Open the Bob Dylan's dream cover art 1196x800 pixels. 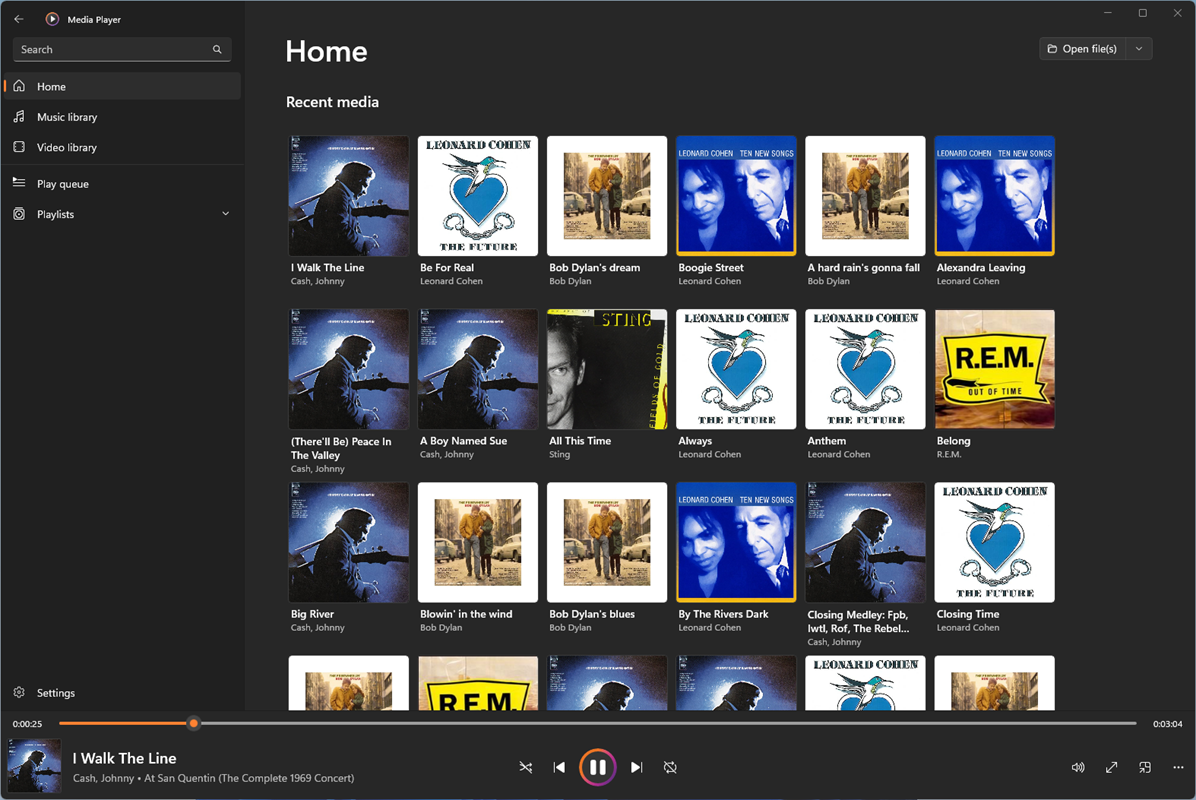[607, 196]
